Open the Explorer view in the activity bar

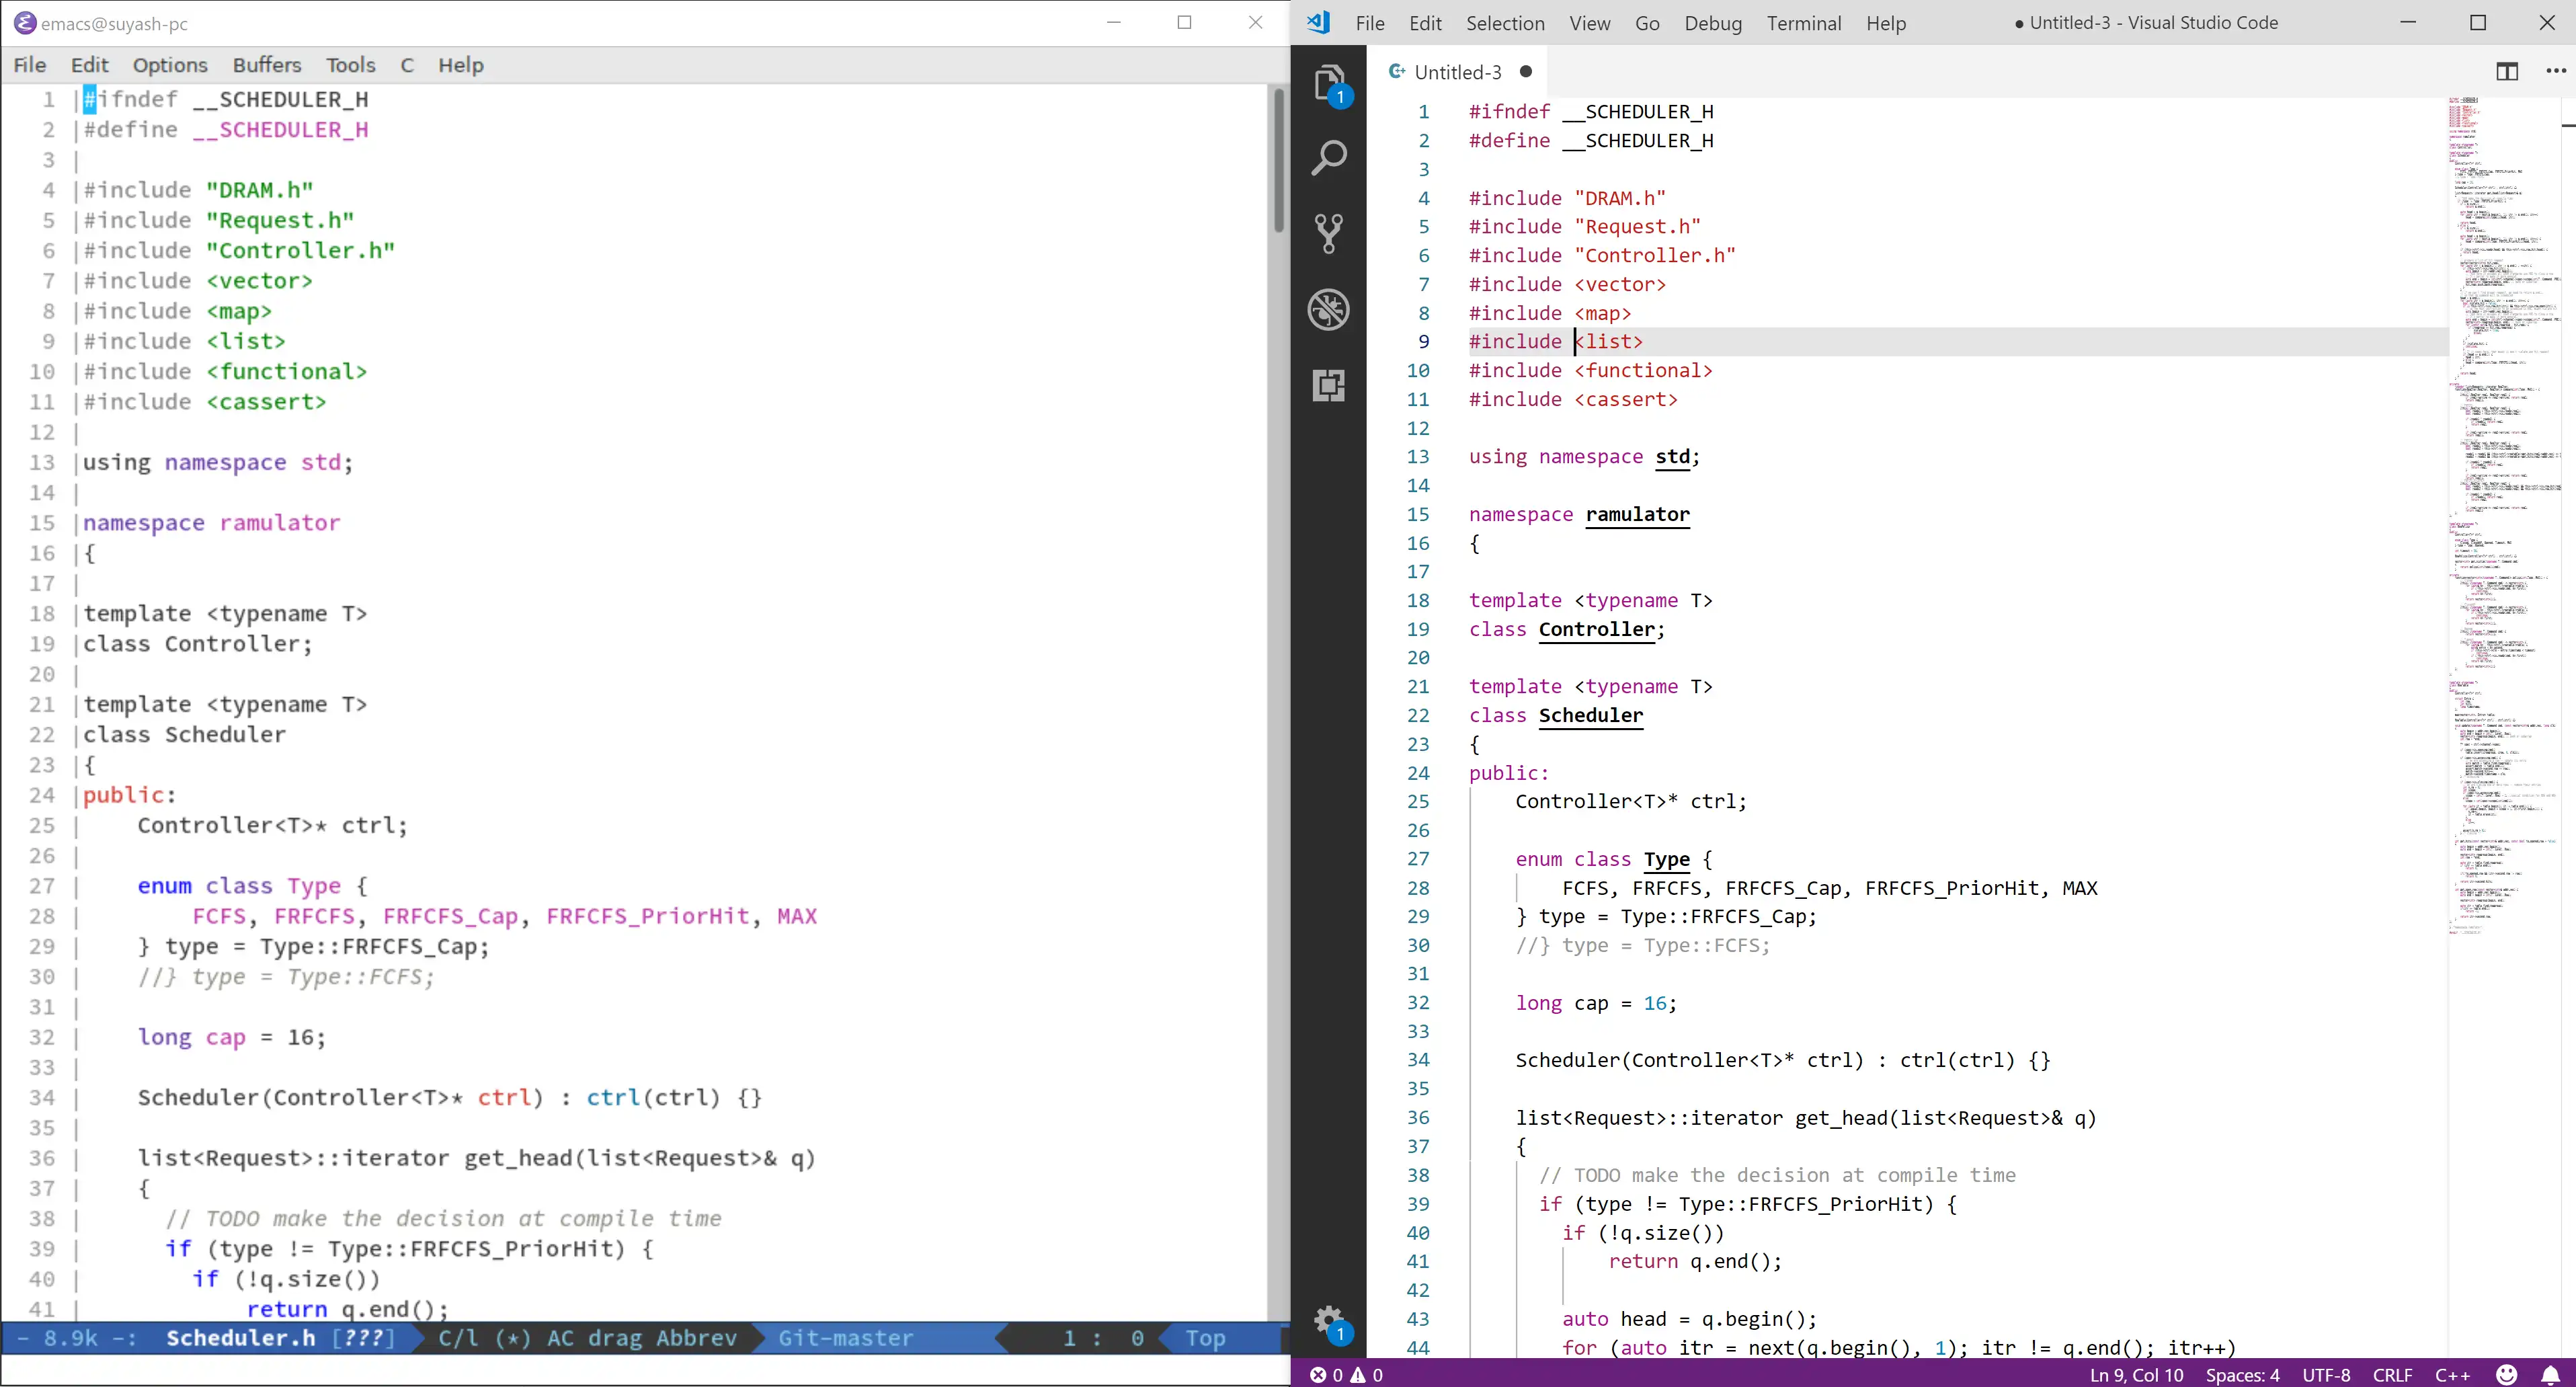(1330, 85)
